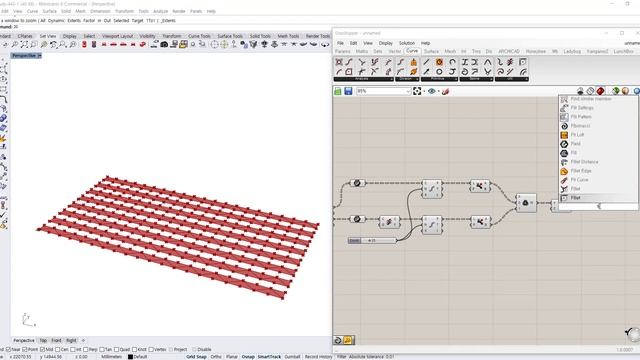Expand the Spline group dropdown bar
This screenshot has width=640, height=360.
(x=476, y=79)
